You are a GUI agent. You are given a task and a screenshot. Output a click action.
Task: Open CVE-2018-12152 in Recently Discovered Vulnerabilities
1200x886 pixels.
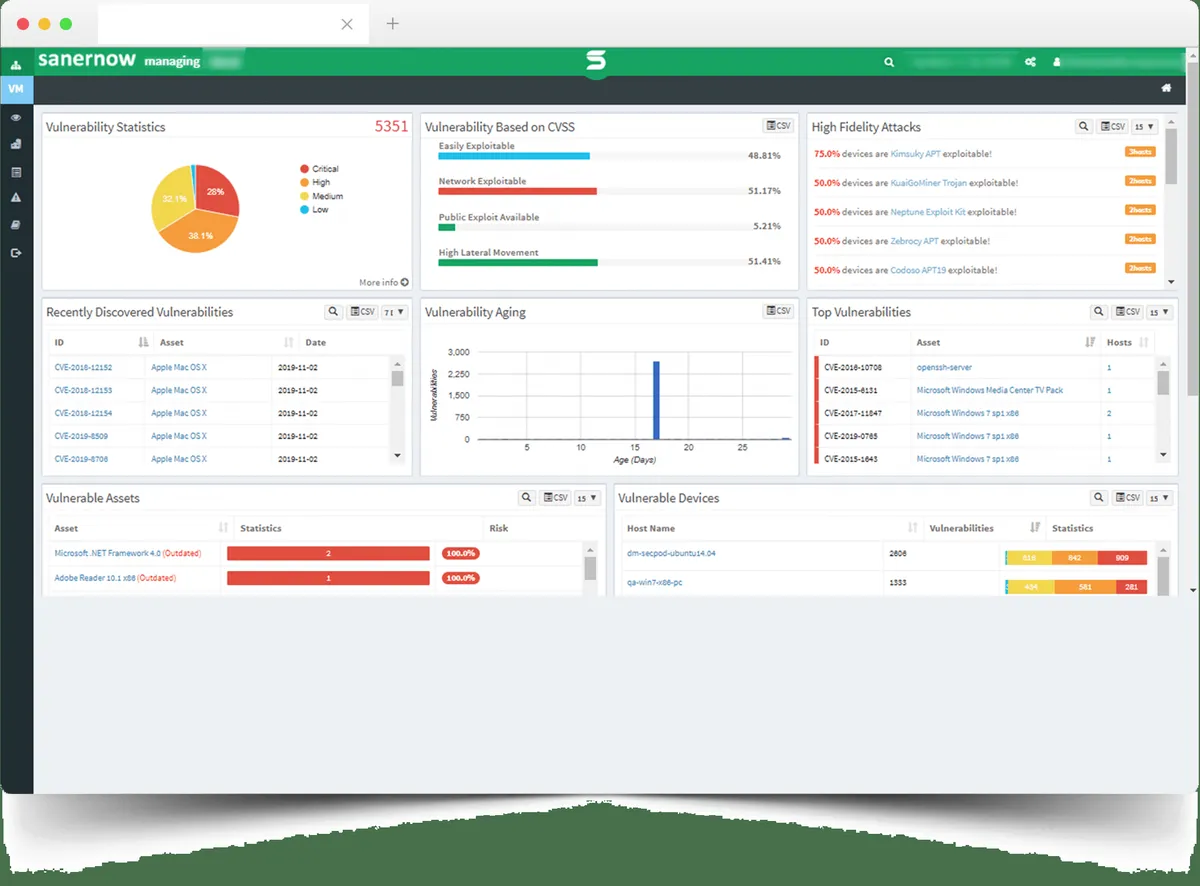(83, 367)
